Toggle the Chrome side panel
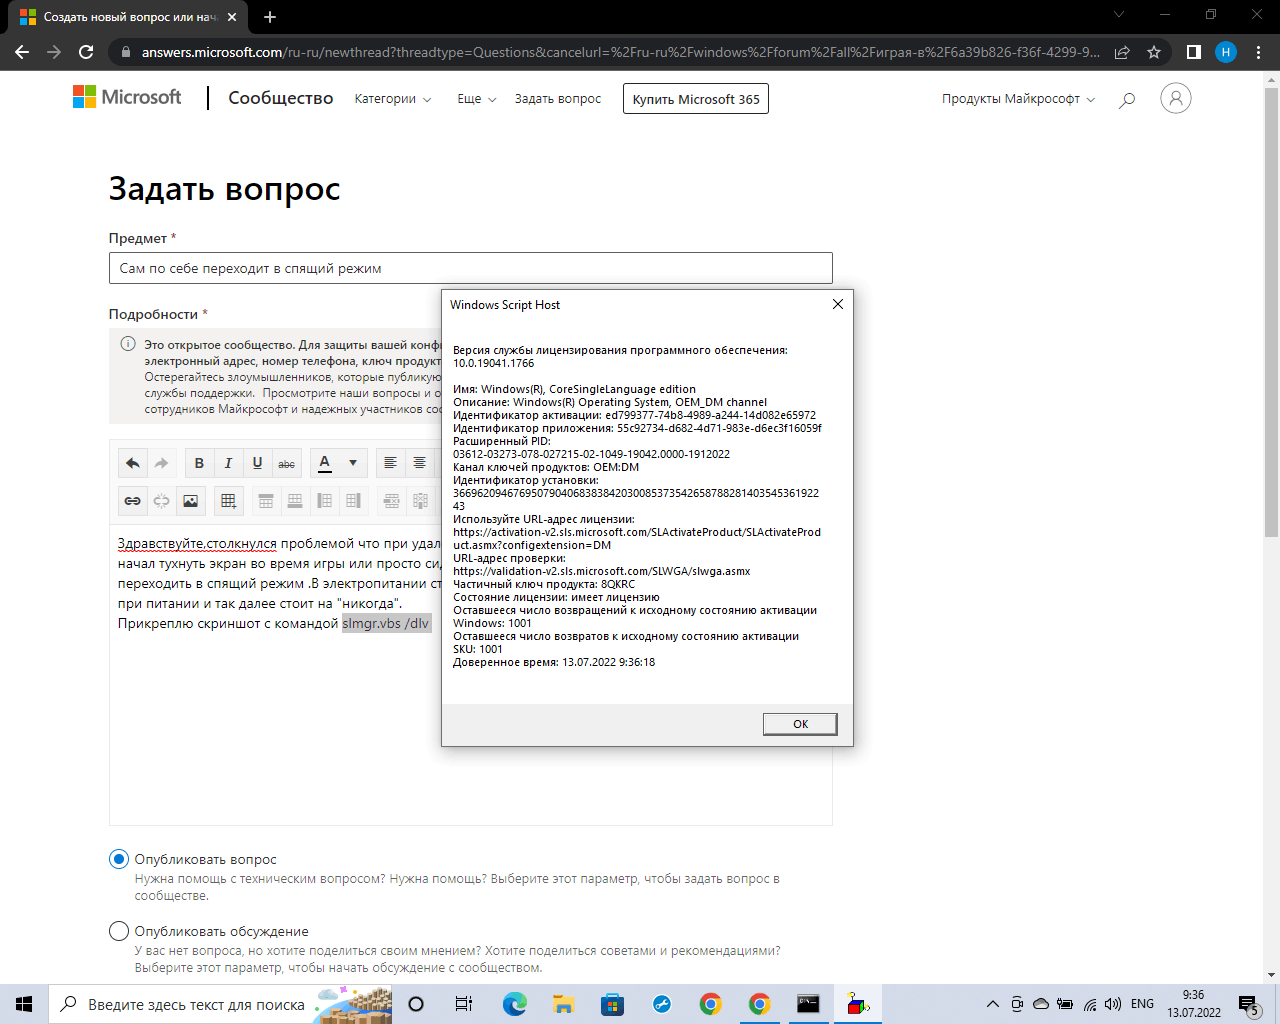Viewport: 1280px width, 1024px height. coord(1193,52)
